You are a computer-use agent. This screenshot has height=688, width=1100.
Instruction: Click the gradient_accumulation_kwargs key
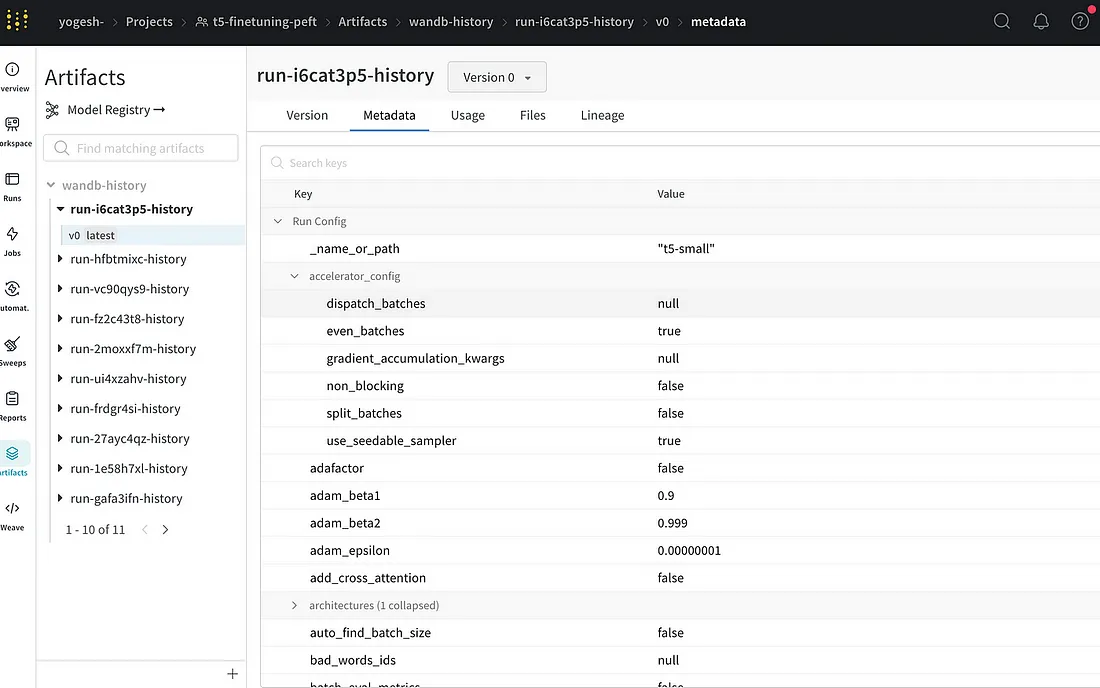[415, 358]
